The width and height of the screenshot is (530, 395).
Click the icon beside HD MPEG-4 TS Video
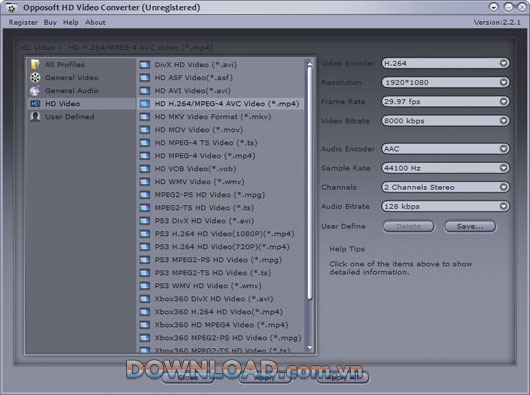coord(145,143)
